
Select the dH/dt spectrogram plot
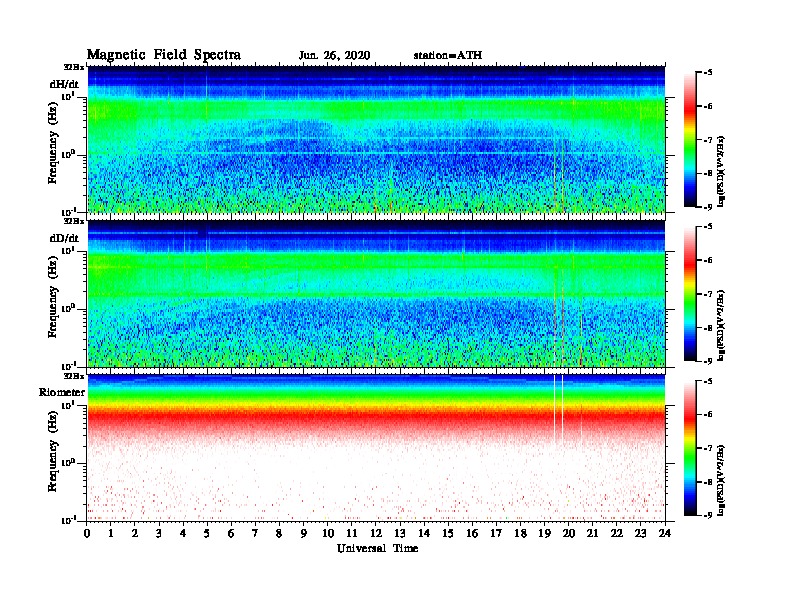pos(376,139)
